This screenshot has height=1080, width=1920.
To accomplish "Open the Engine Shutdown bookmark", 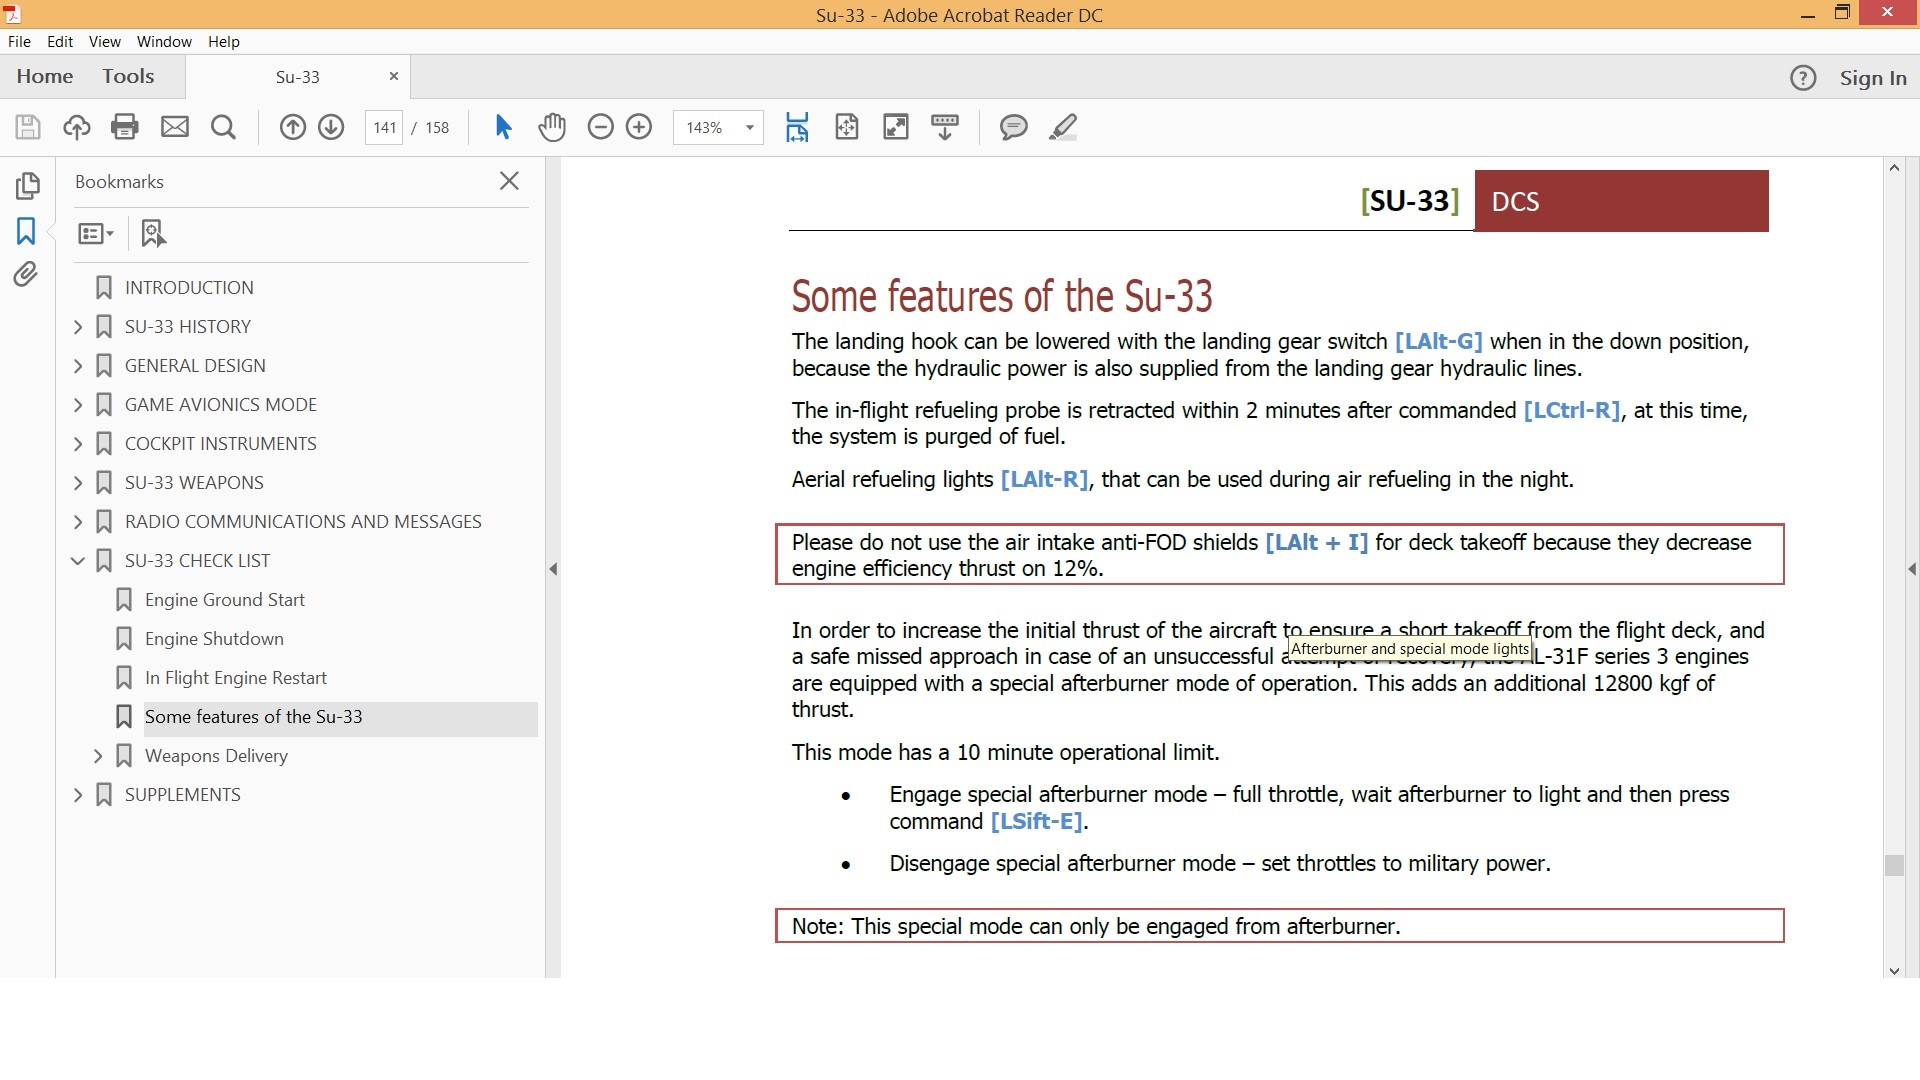I will pos(214,639).
